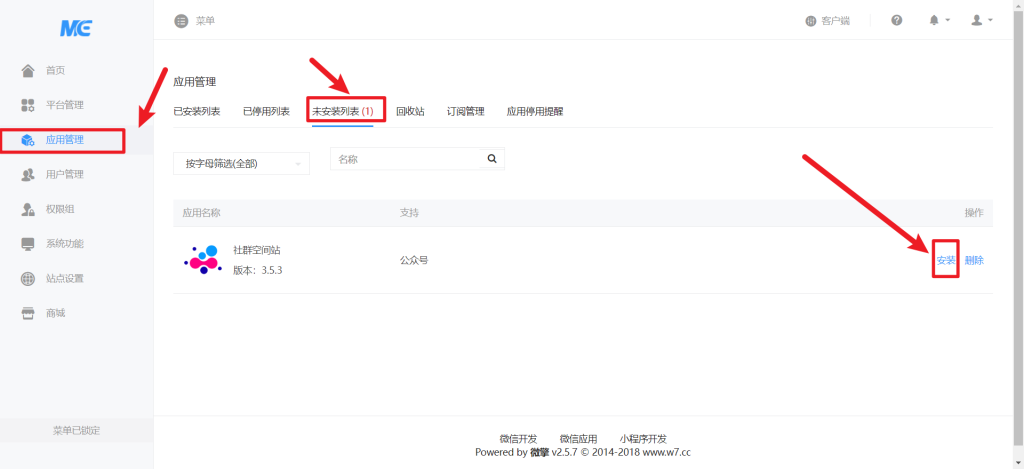Image resolution: width=1024 pixels, height=469 pixels.
Task: Click the 用户管理 sidebar icon
Action: click(28, 175)
